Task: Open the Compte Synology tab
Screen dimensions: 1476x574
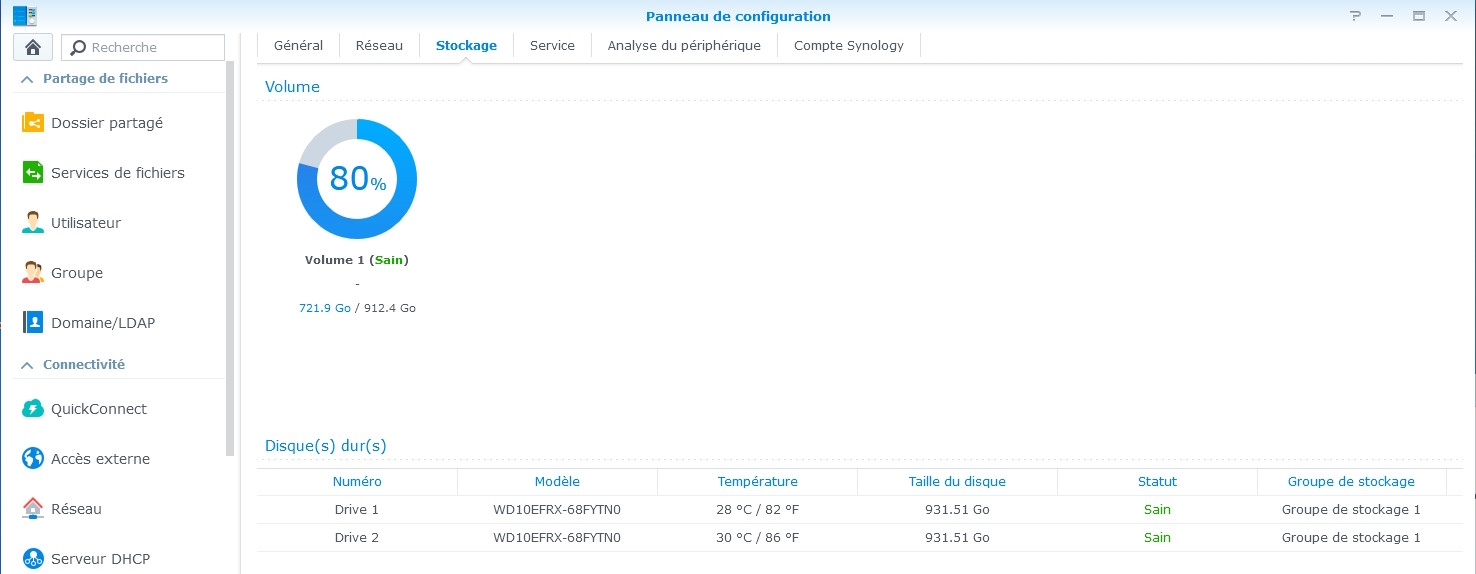Action: [x=848, y=45]
